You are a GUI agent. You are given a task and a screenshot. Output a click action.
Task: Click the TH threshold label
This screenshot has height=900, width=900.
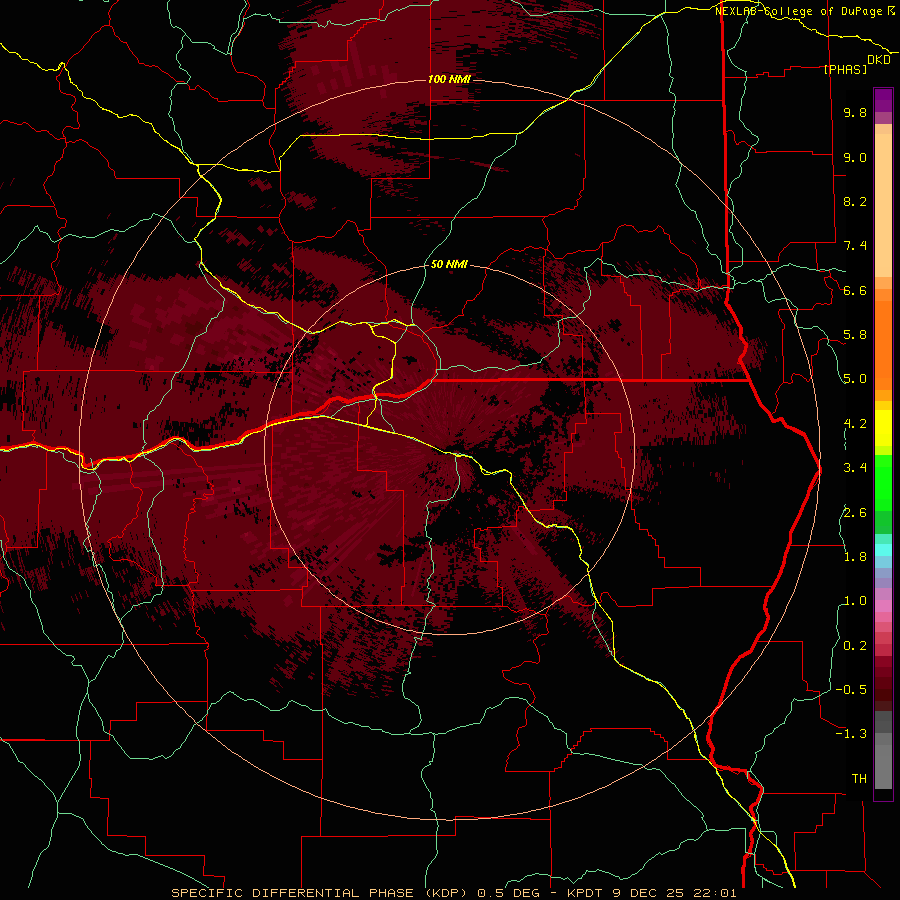[x=859, y=779]
